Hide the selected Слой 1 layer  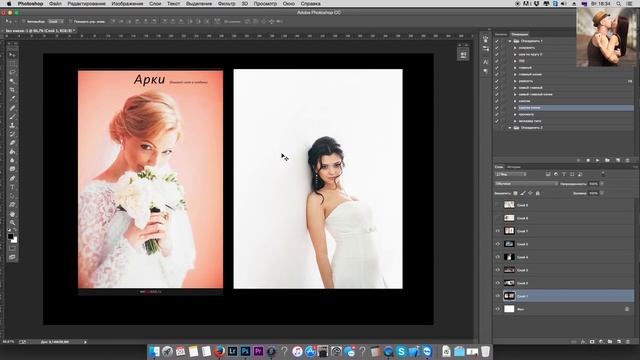(498, 296)
